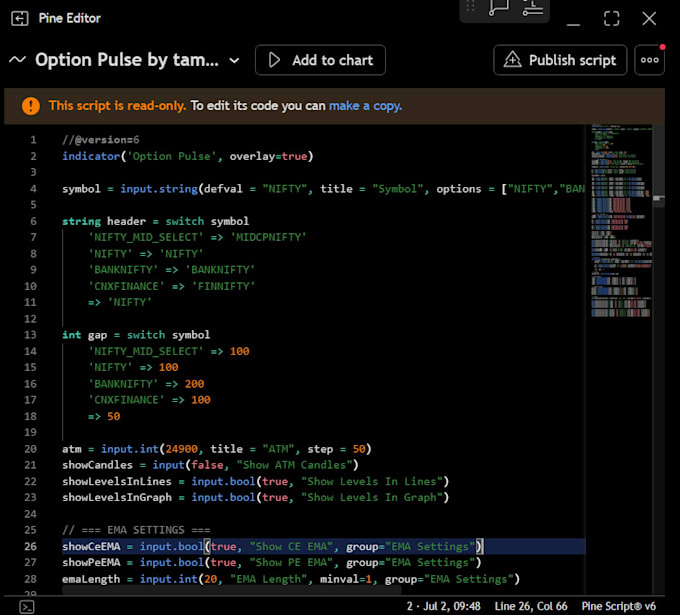Image resolution: width=680 pixels, height=615 pixels.
Task: Open the three-dot more options menu
Action: [x=649, y=60]
